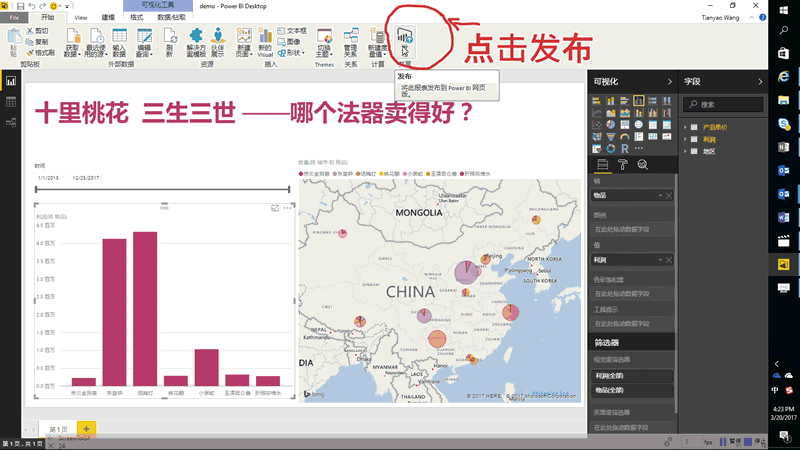Switch to Data view in left sidebar
This screenshot has width=800, height=450.
point(11,102)
